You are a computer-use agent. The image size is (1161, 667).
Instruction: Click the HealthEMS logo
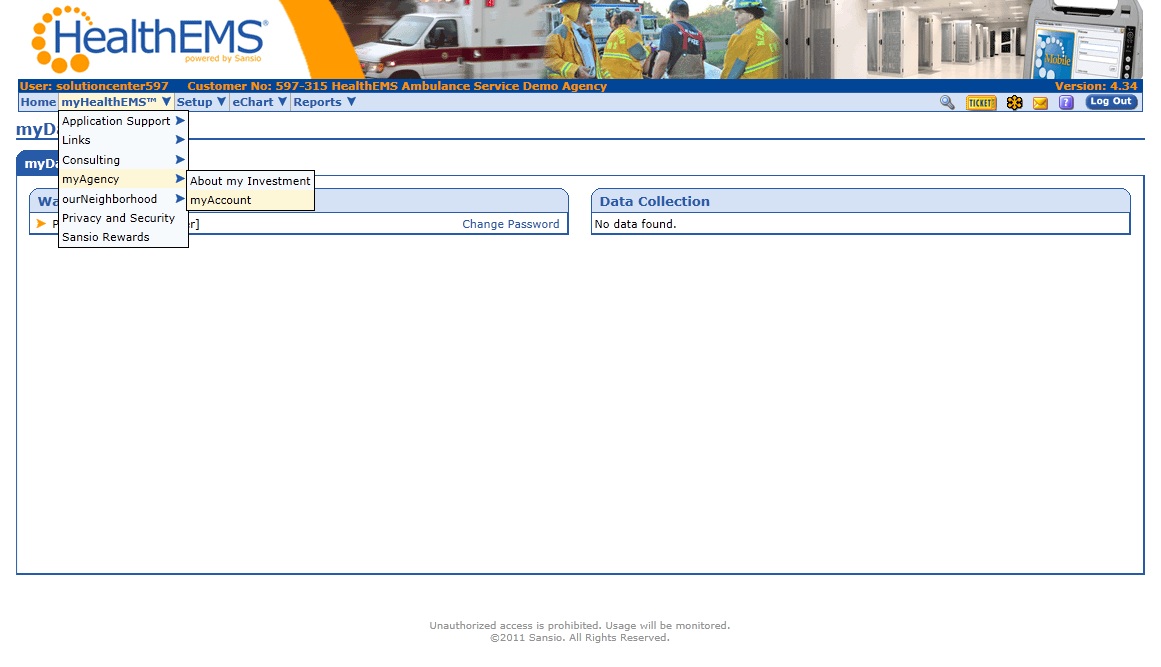[150, 40]
